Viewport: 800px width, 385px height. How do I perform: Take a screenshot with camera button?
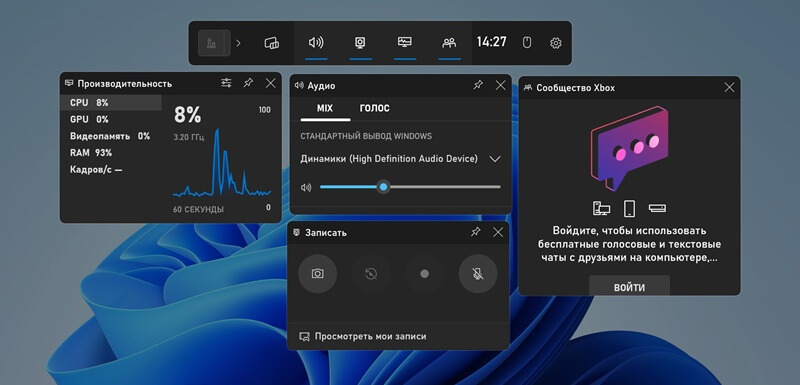click(317, 274)
